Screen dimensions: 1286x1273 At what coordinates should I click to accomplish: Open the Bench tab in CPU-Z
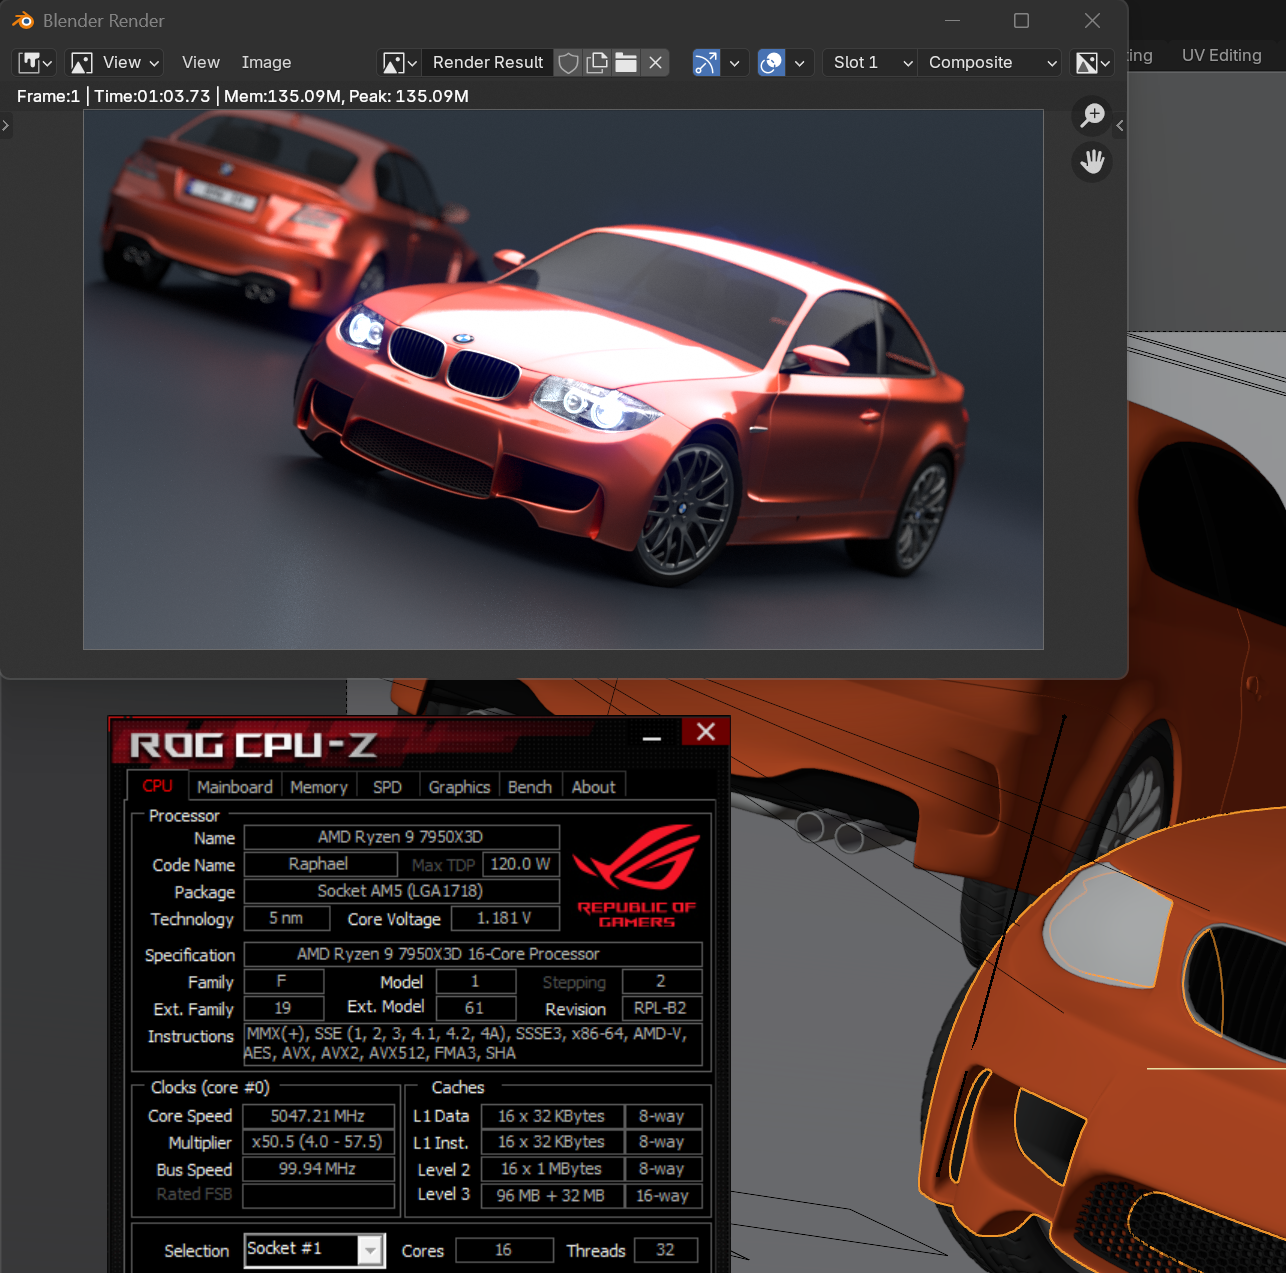click(x=529, y=787)
